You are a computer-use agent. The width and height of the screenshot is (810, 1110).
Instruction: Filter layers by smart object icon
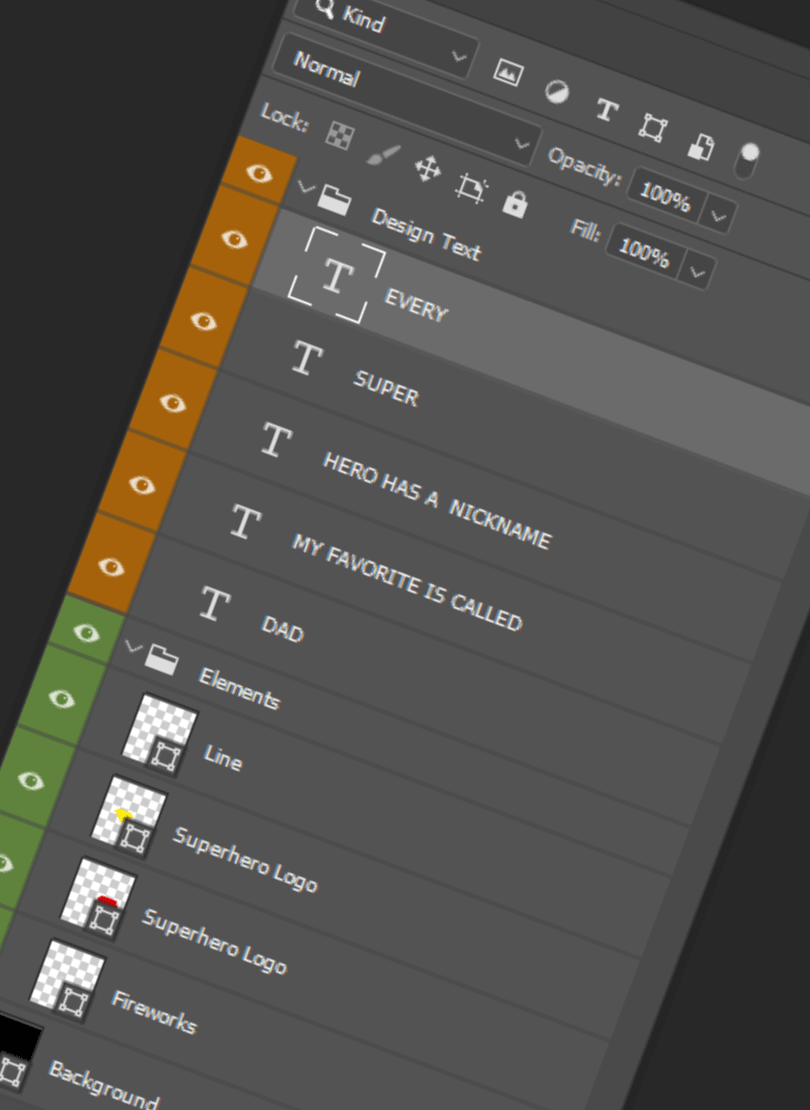click(x=700, y=146)
